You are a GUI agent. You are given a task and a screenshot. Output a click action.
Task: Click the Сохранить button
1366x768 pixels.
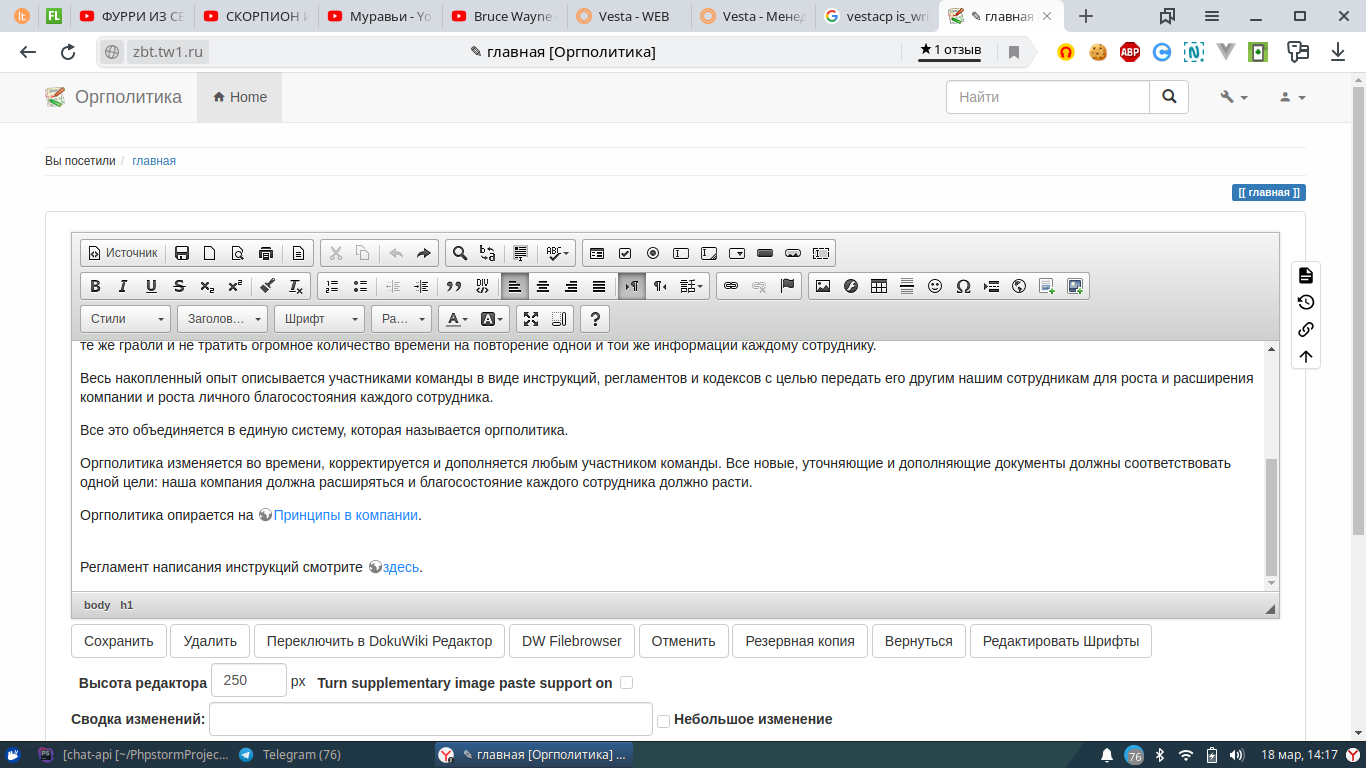pyautogui.click(x=118, y=641)
